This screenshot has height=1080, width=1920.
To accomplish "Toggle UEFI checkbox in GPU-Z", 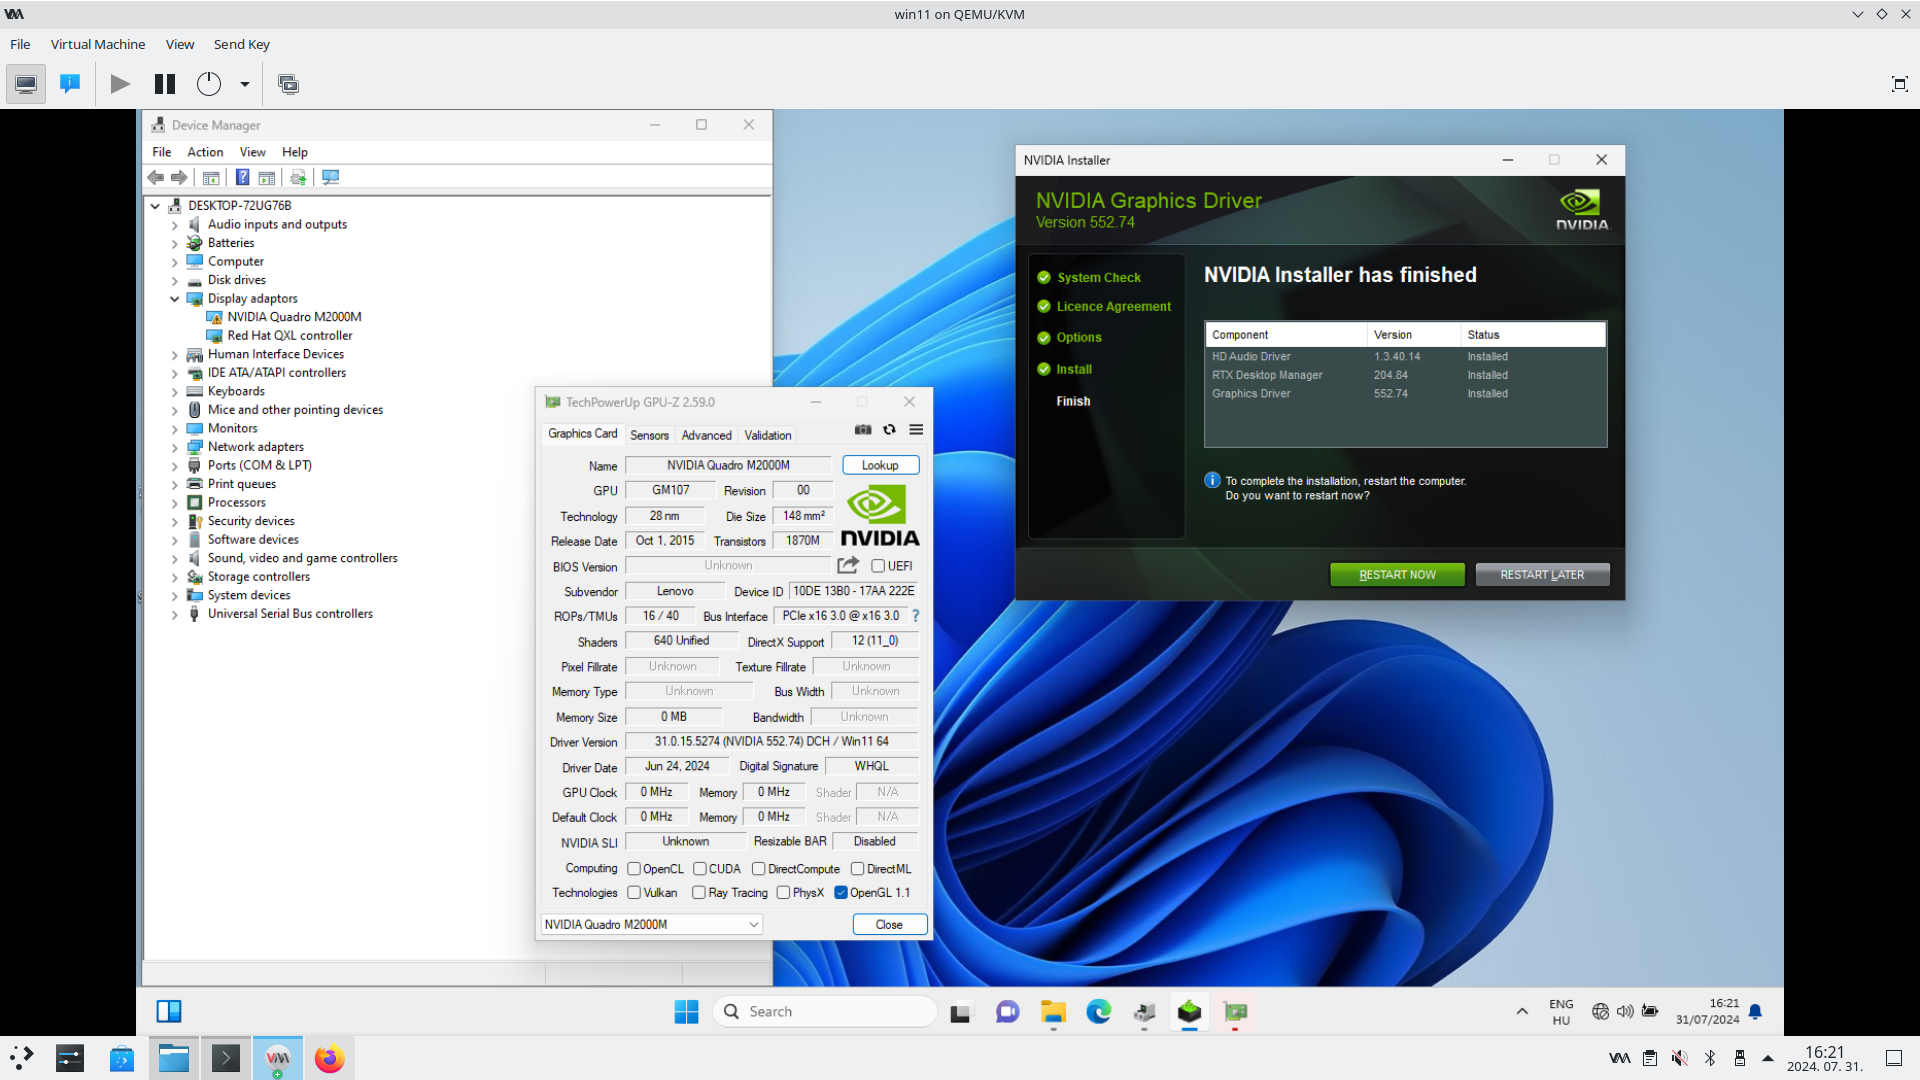I will click(x=878, y=566).
